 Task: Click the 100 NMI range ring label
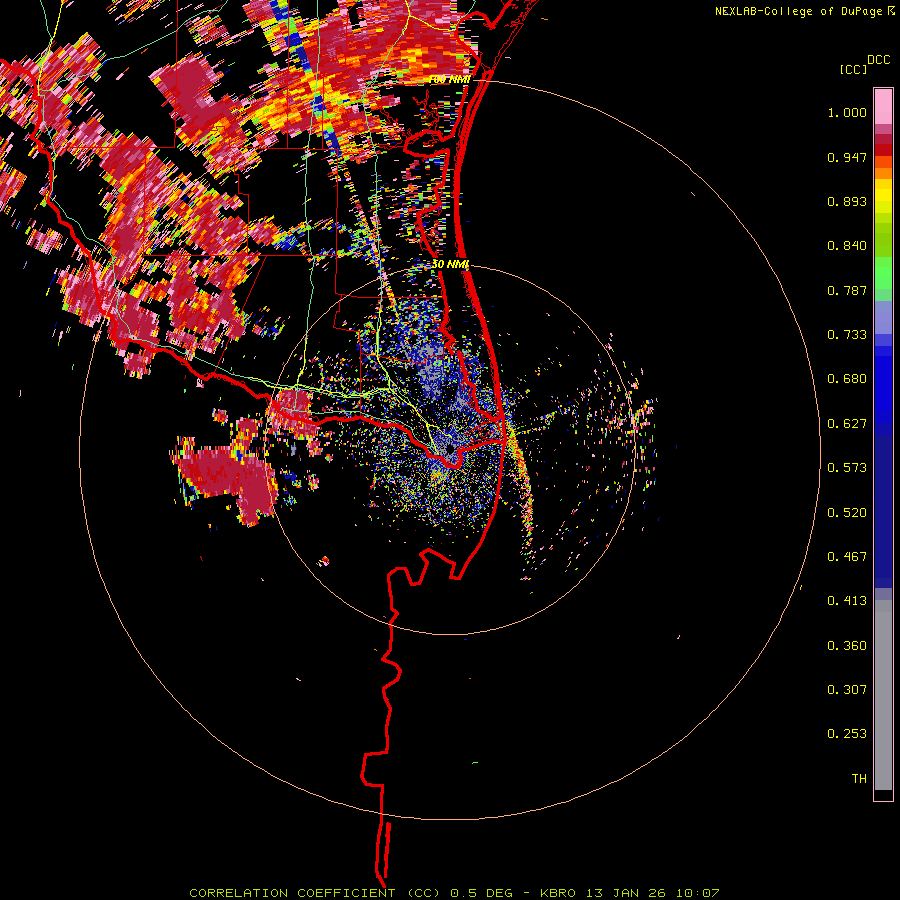(450, 80)
